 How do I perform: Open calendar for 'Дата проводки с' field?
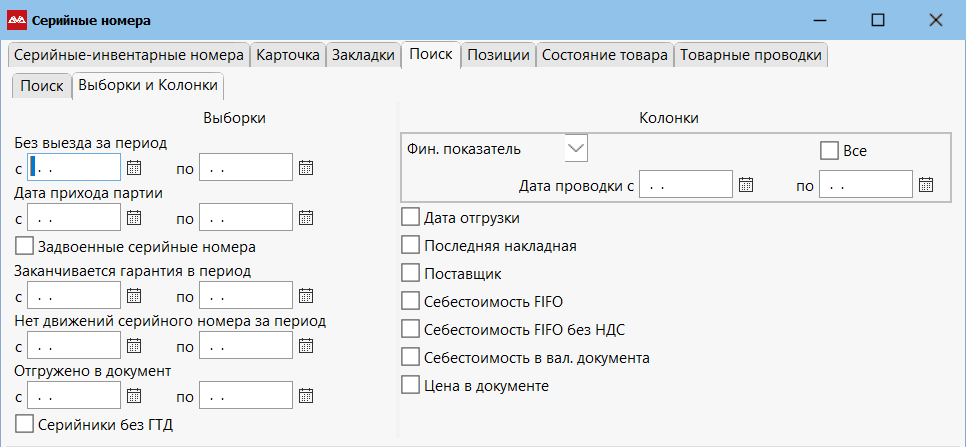pyautogui.click(x=745, y=184)
